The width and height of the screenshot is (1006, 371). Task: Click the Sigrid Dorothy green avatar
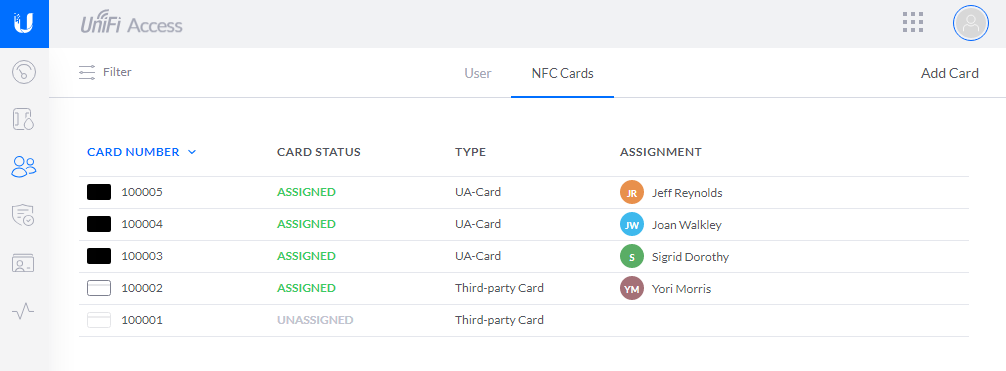pyautogui.click(x=632, y=257)
